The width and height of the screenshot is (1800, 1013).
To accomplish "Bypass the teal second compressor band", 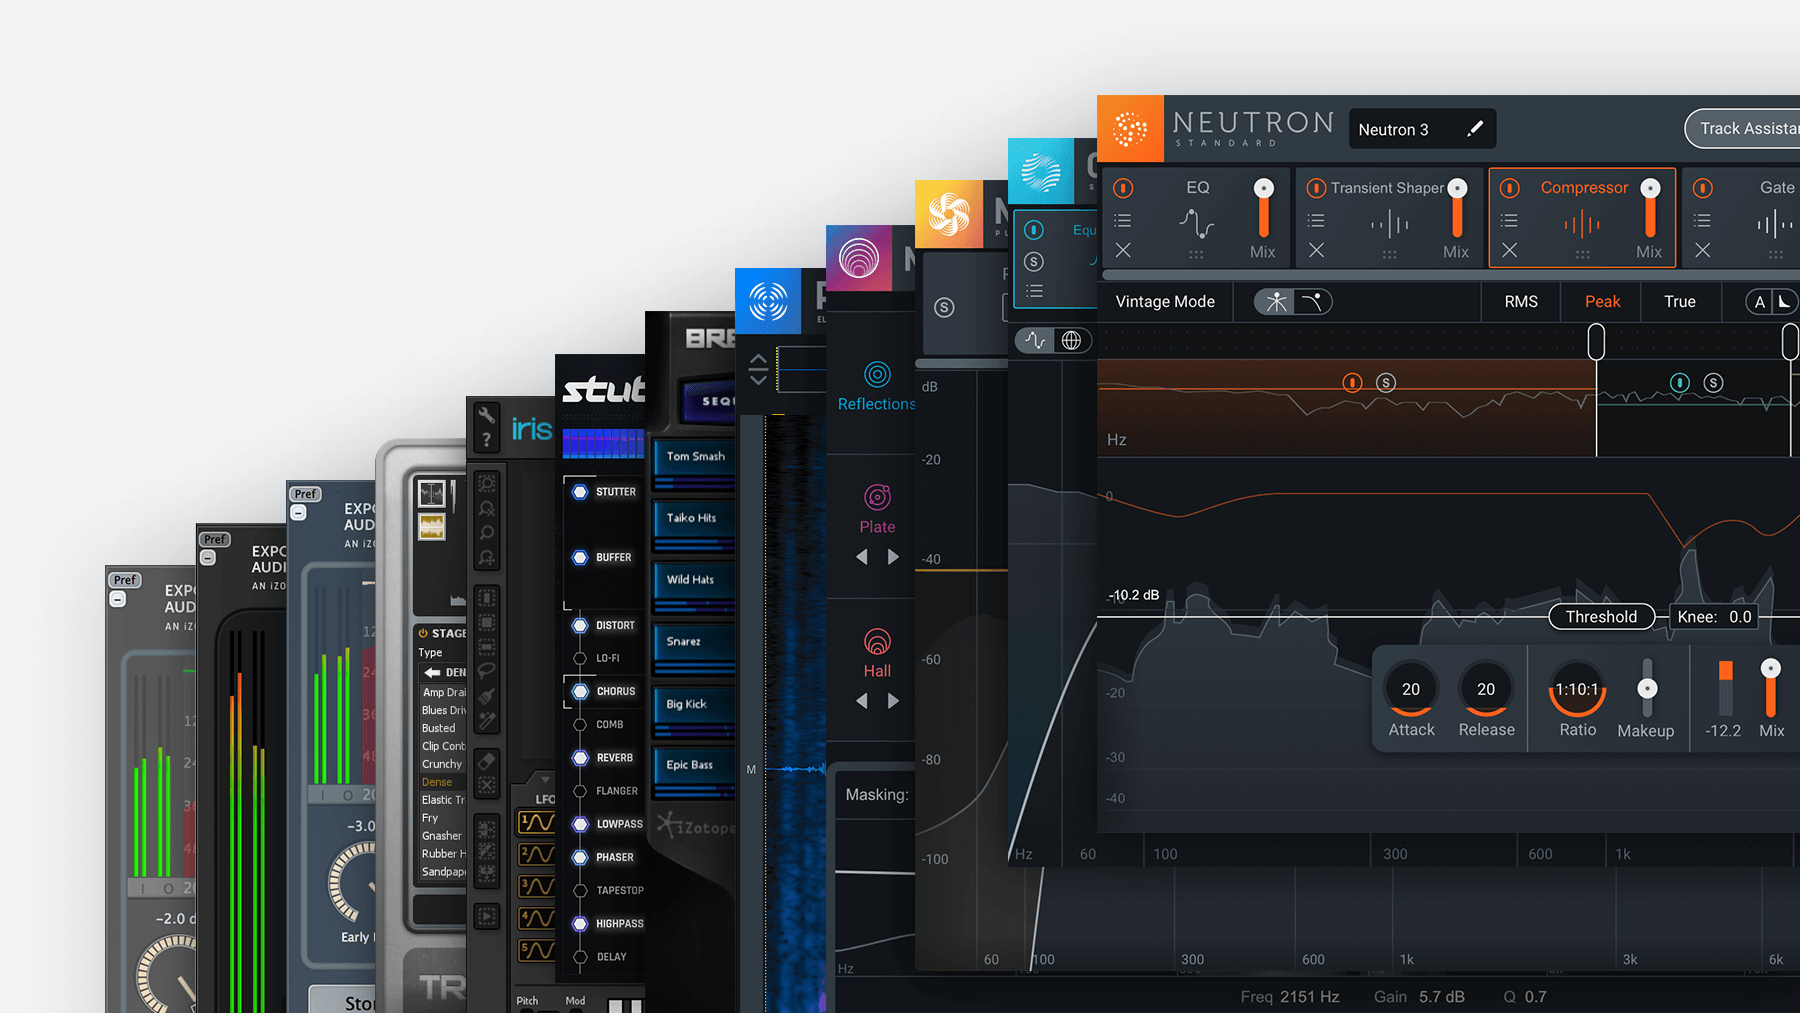I will [1680, 382].
